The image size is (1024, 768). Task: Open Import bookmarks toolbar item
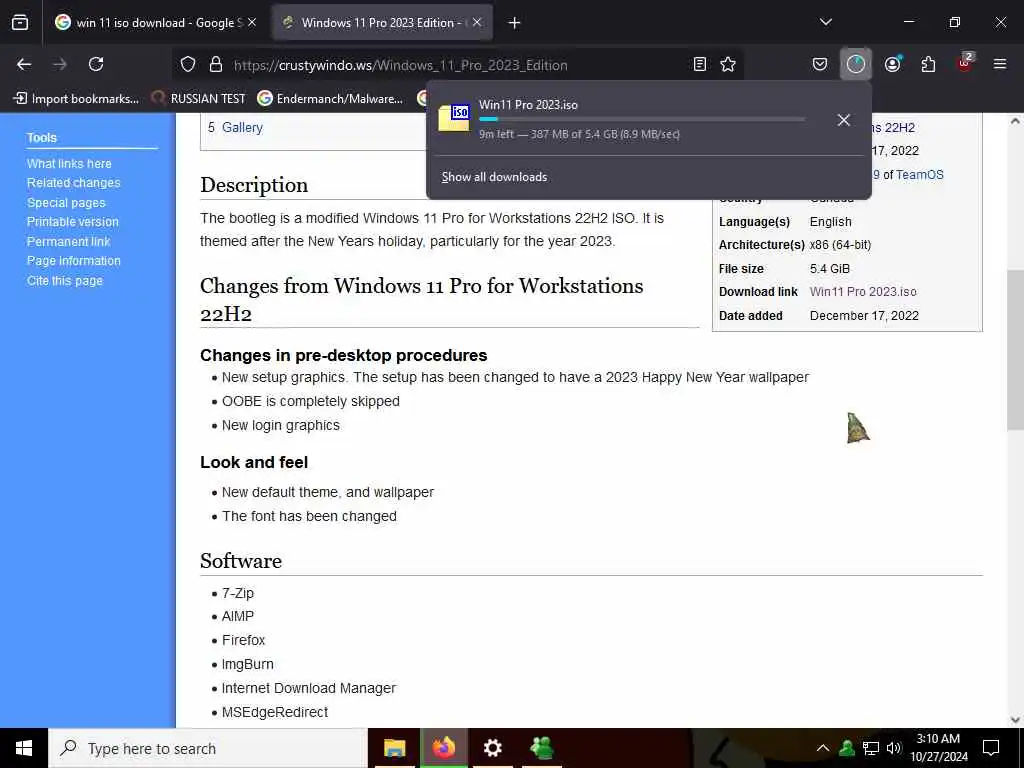coord(76,99)
